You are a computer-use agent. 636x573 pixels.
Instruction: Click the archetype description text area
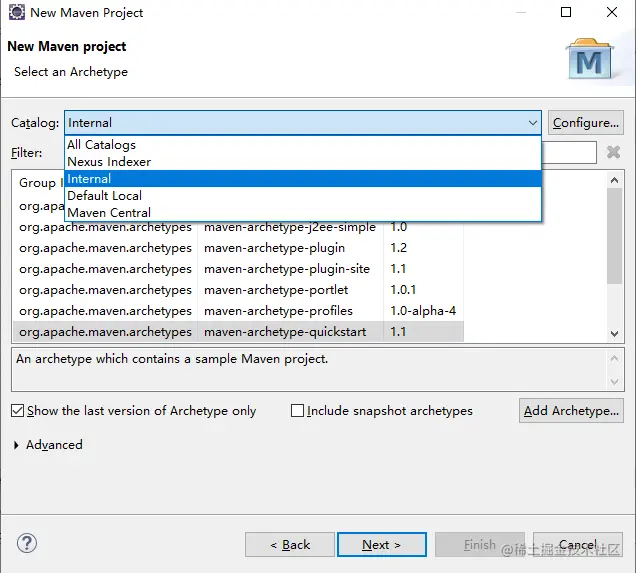click(310, 369)
